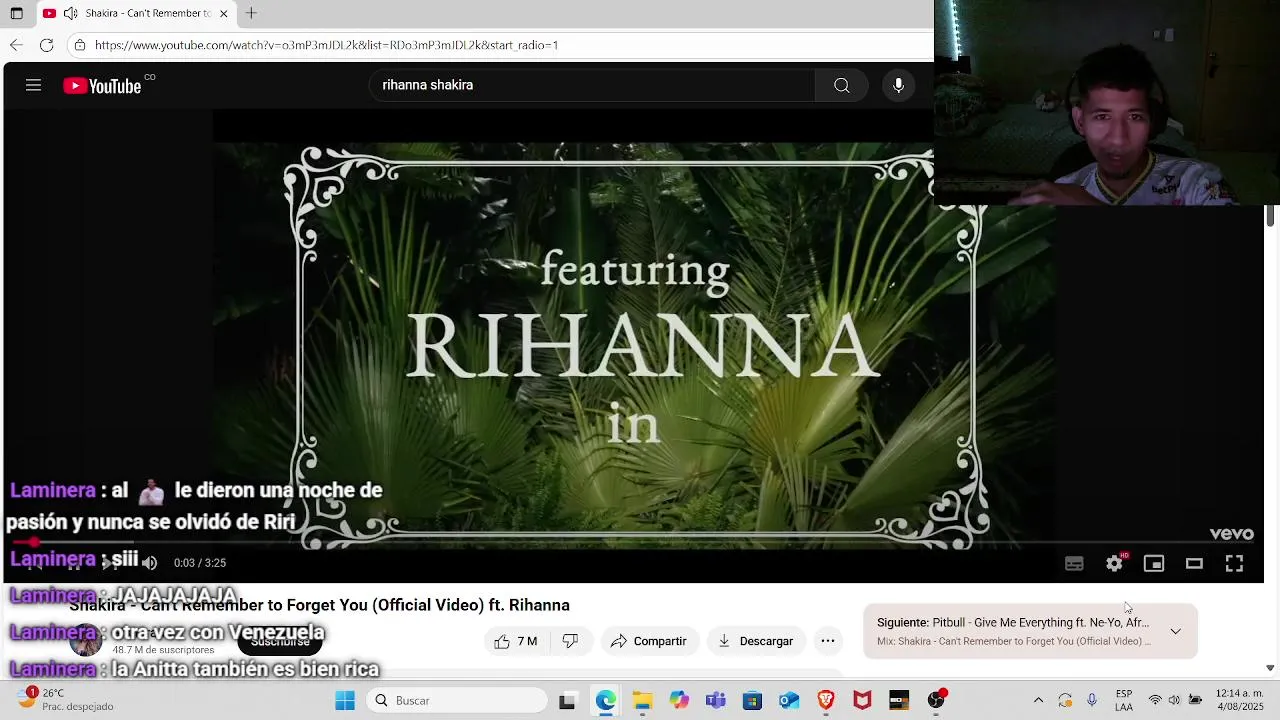Click the search magnifier button

point(842,86)
